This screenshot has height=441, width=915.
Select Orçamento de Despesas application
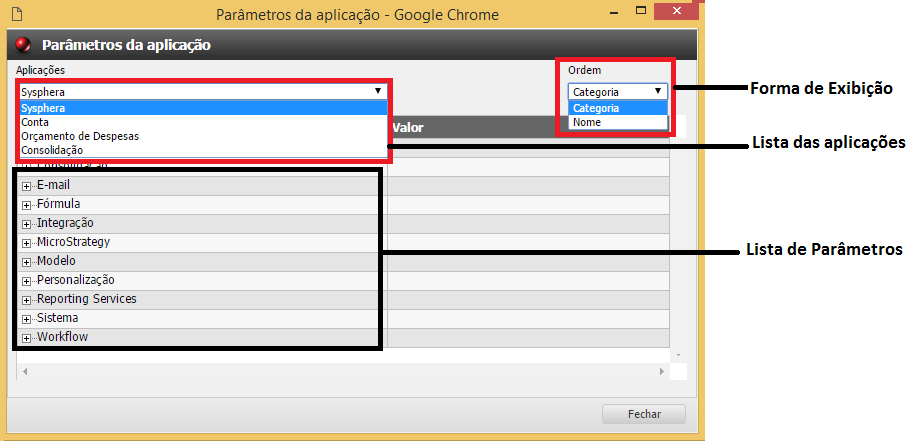[x=80, y=135]
